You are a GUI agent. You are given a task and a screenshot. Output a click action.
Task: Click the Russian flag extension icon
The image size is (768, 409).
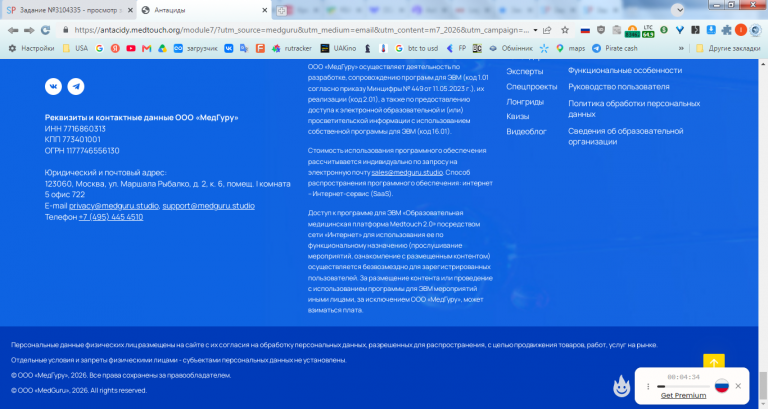click(x=585, y=30)
